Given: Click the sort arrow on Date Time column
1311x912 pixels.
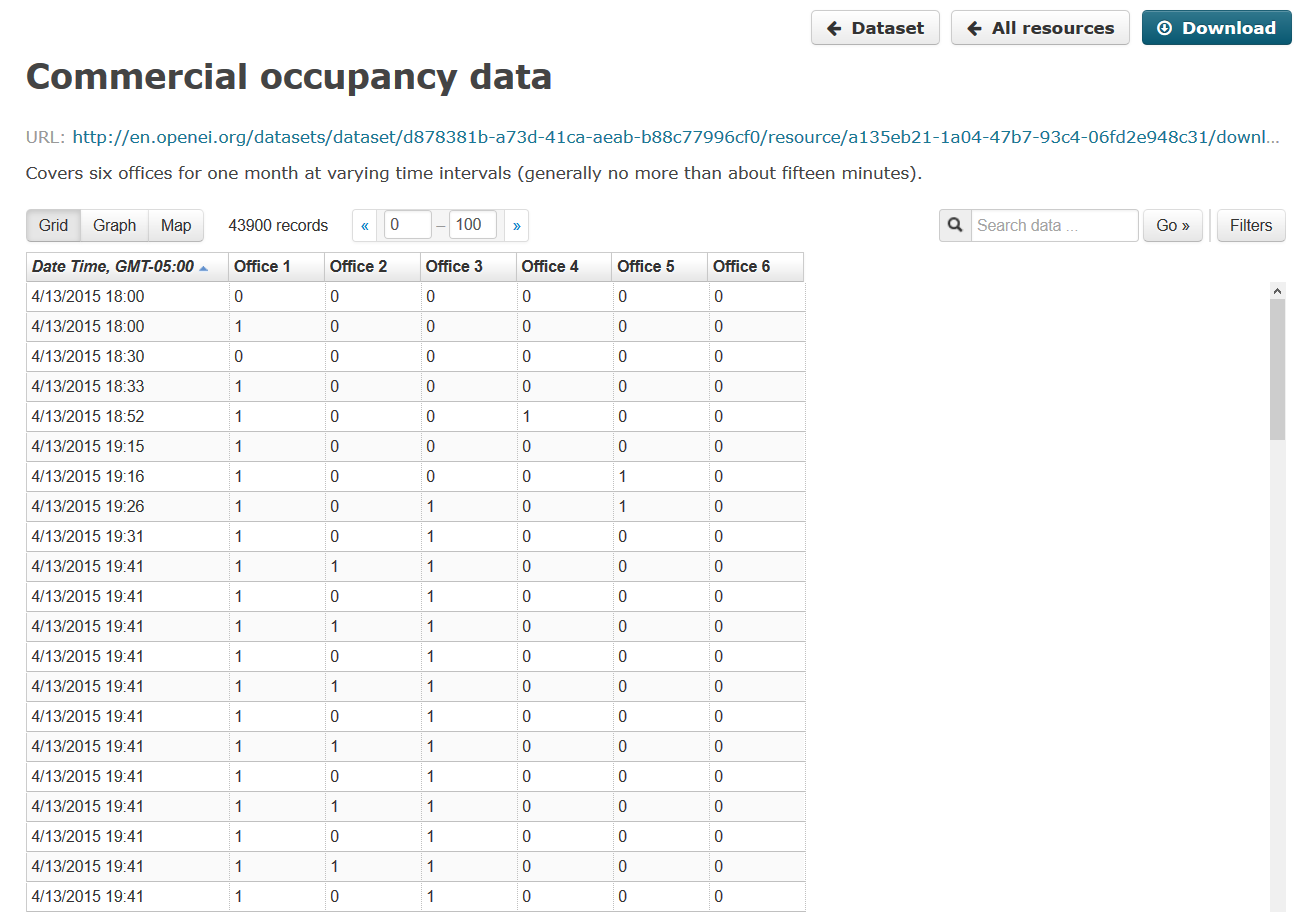Looking at the screenshot, I should (204, 268).
